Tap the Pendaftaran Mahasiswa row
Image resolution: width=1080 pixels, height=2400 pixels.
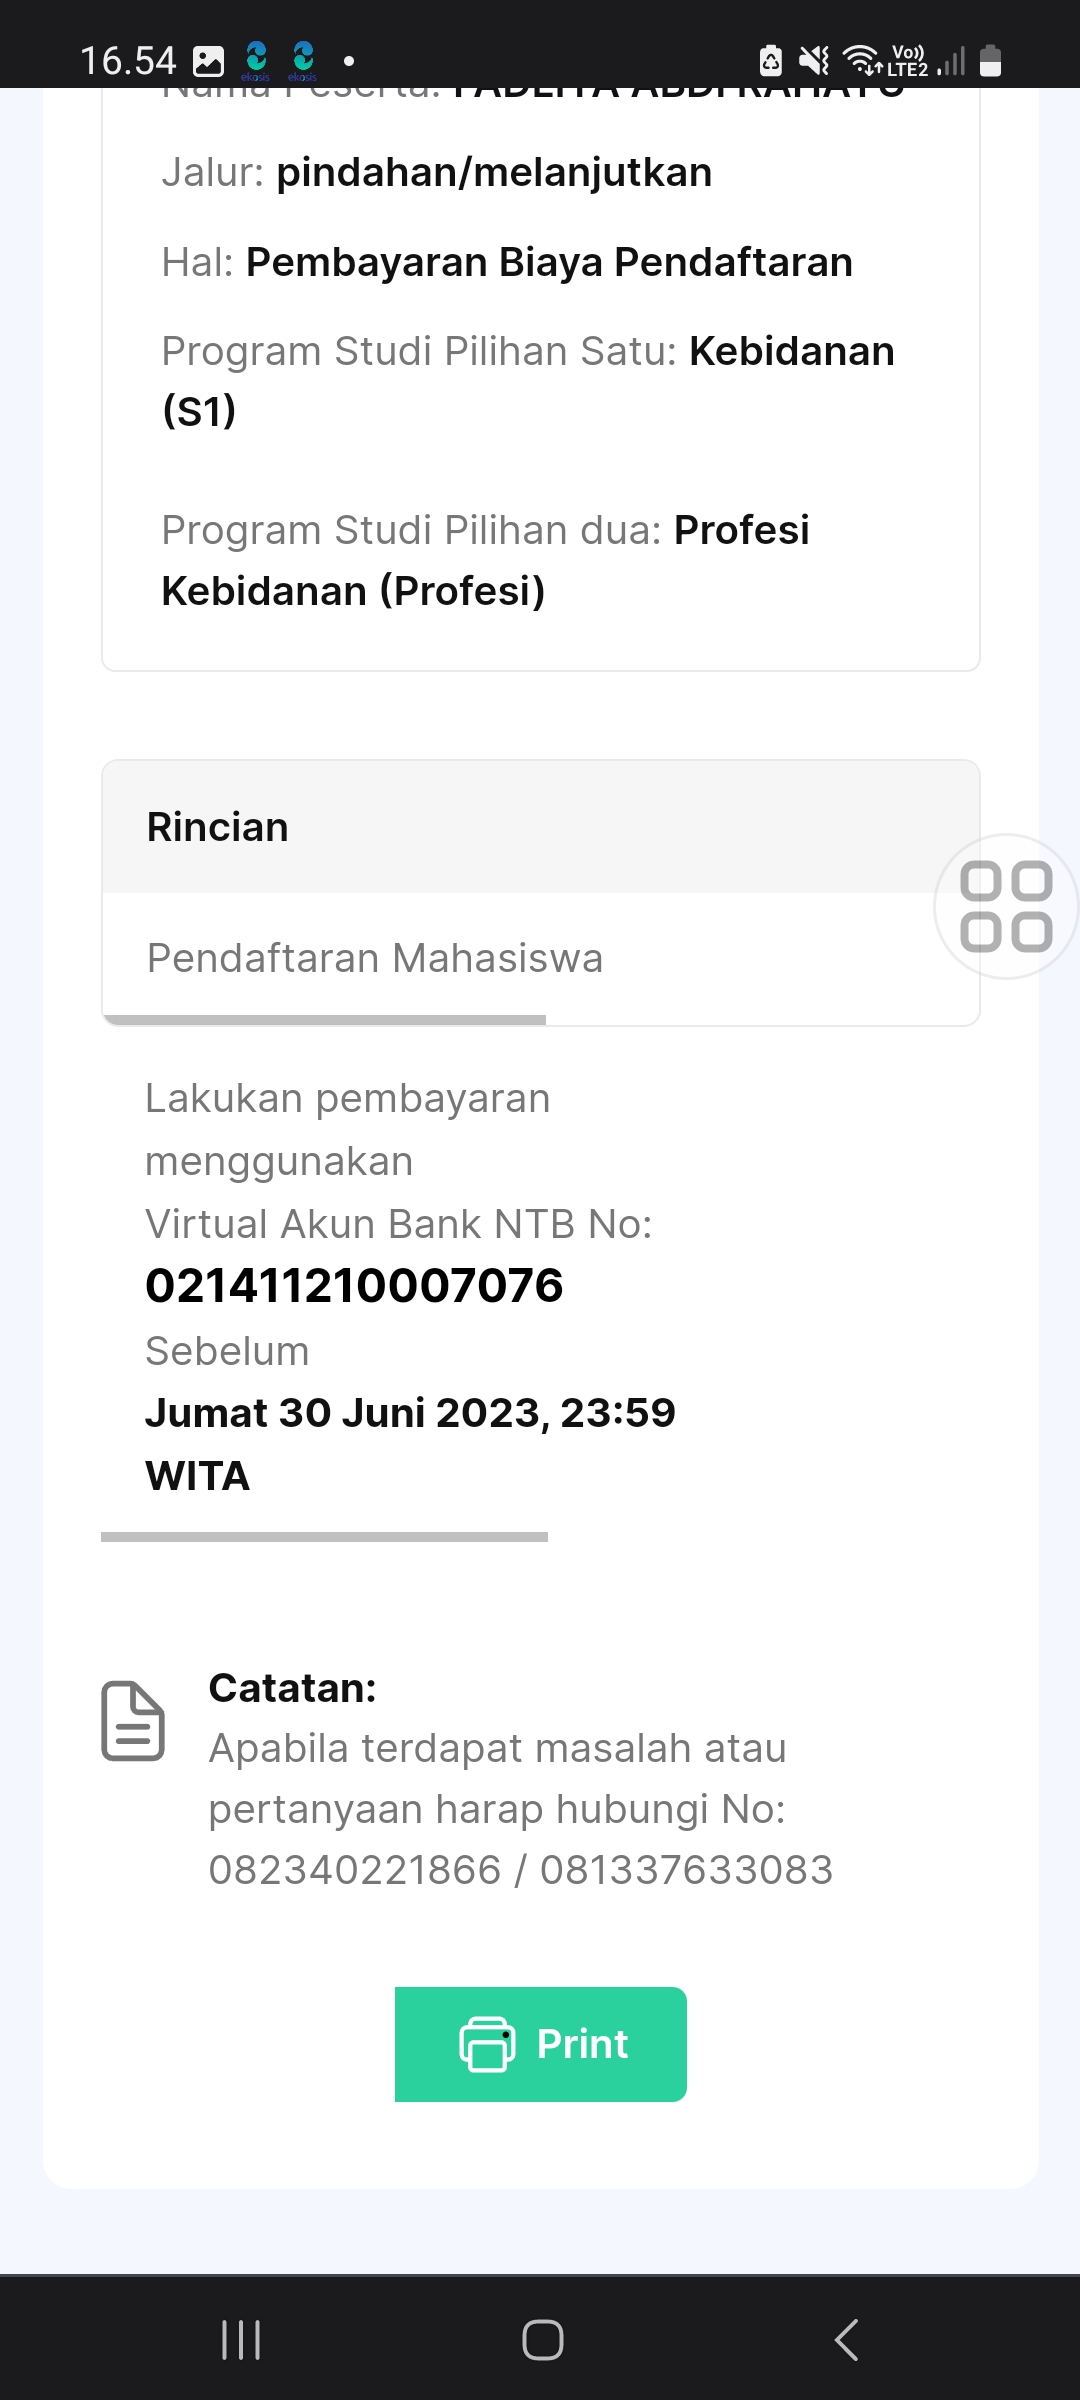[x=375, y=958]
